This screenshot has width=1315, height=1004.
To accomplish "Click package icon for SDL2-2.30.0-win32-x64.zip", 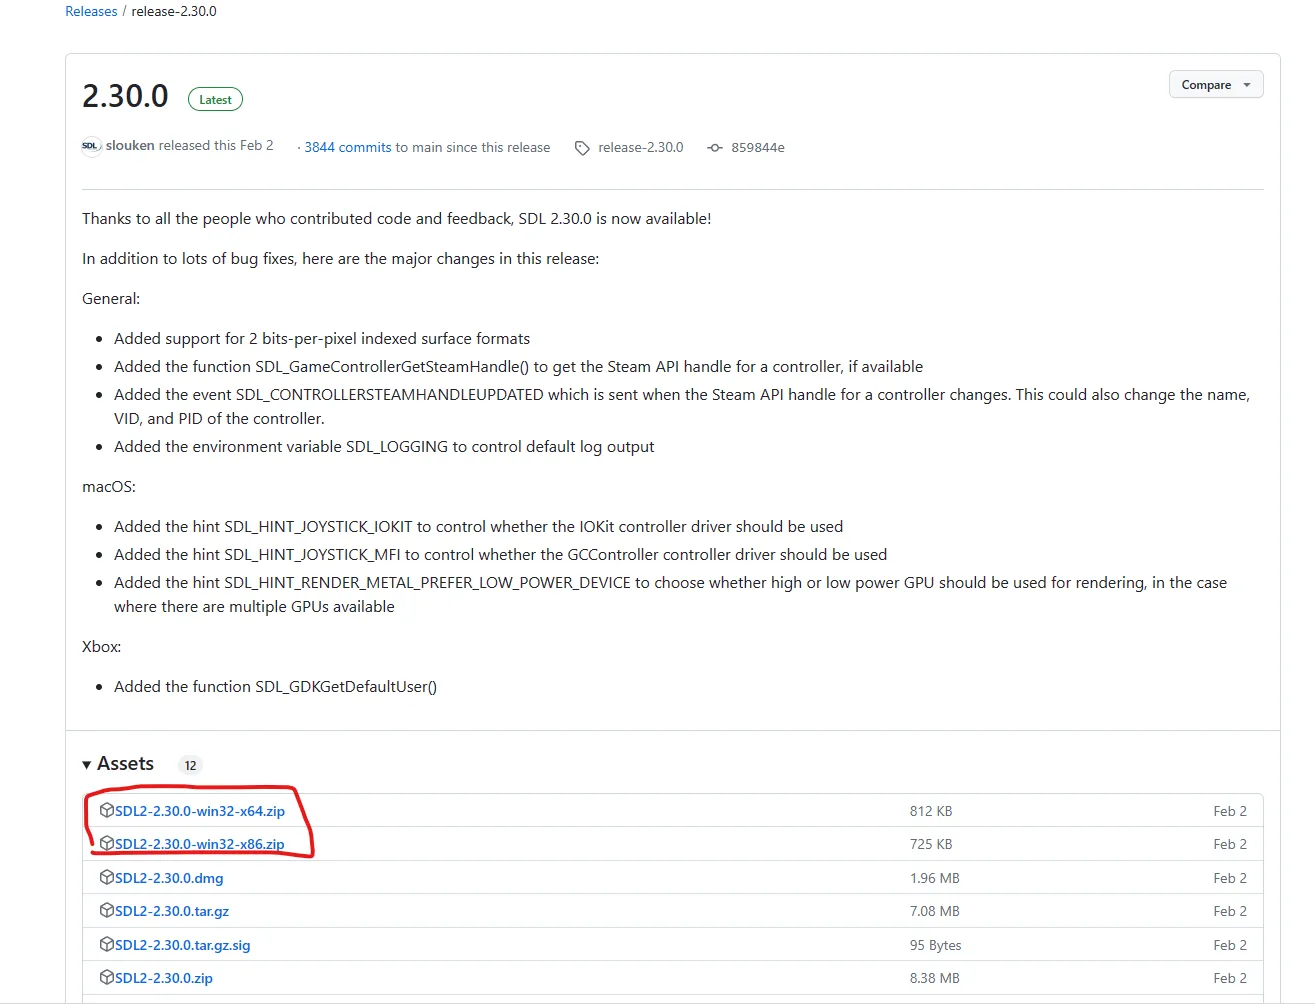I will [x=107, y=810].
